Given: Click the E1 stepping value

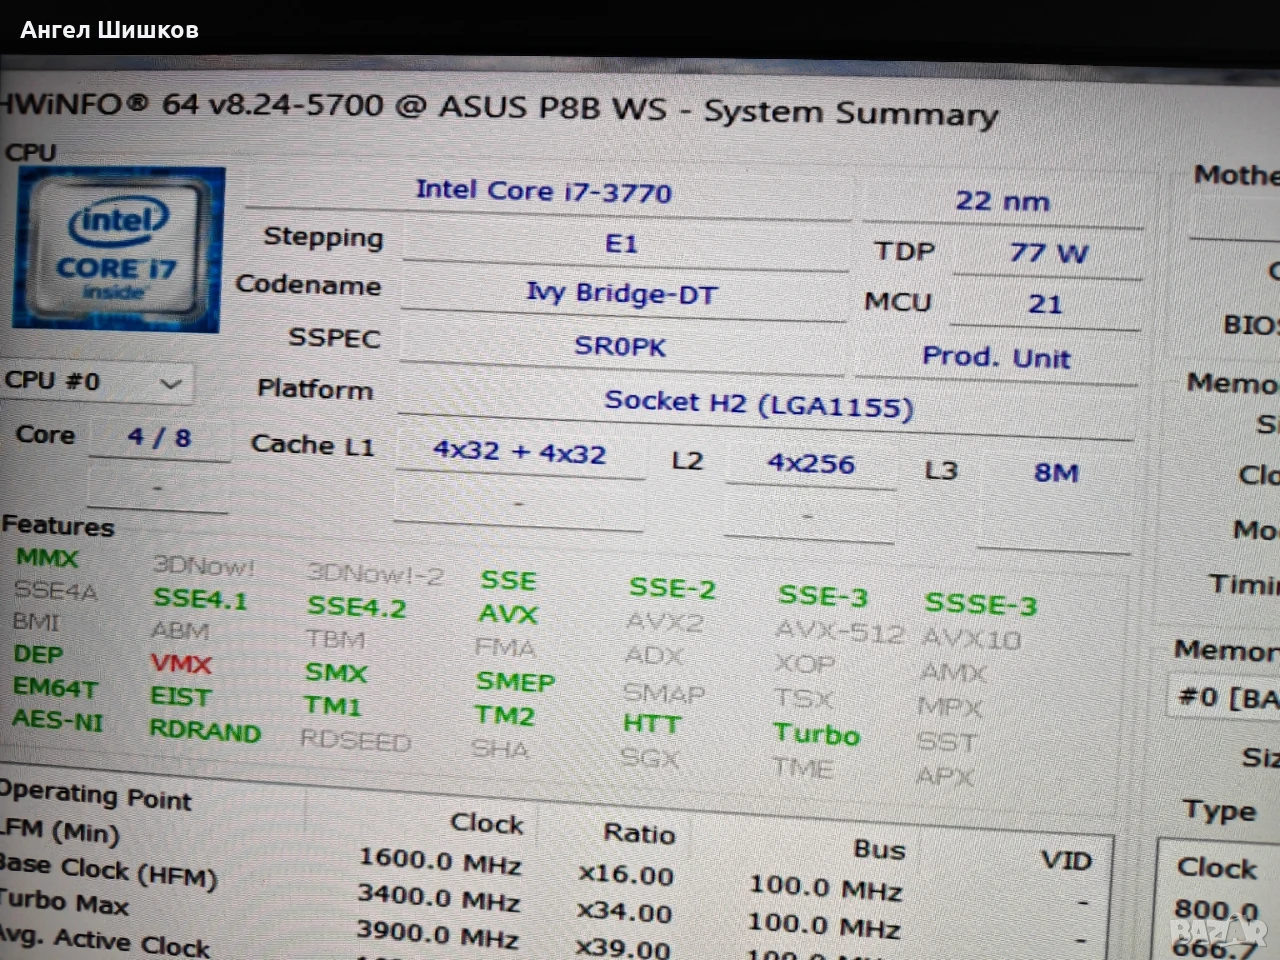Looking at the screenshot, I should point(621,244).
